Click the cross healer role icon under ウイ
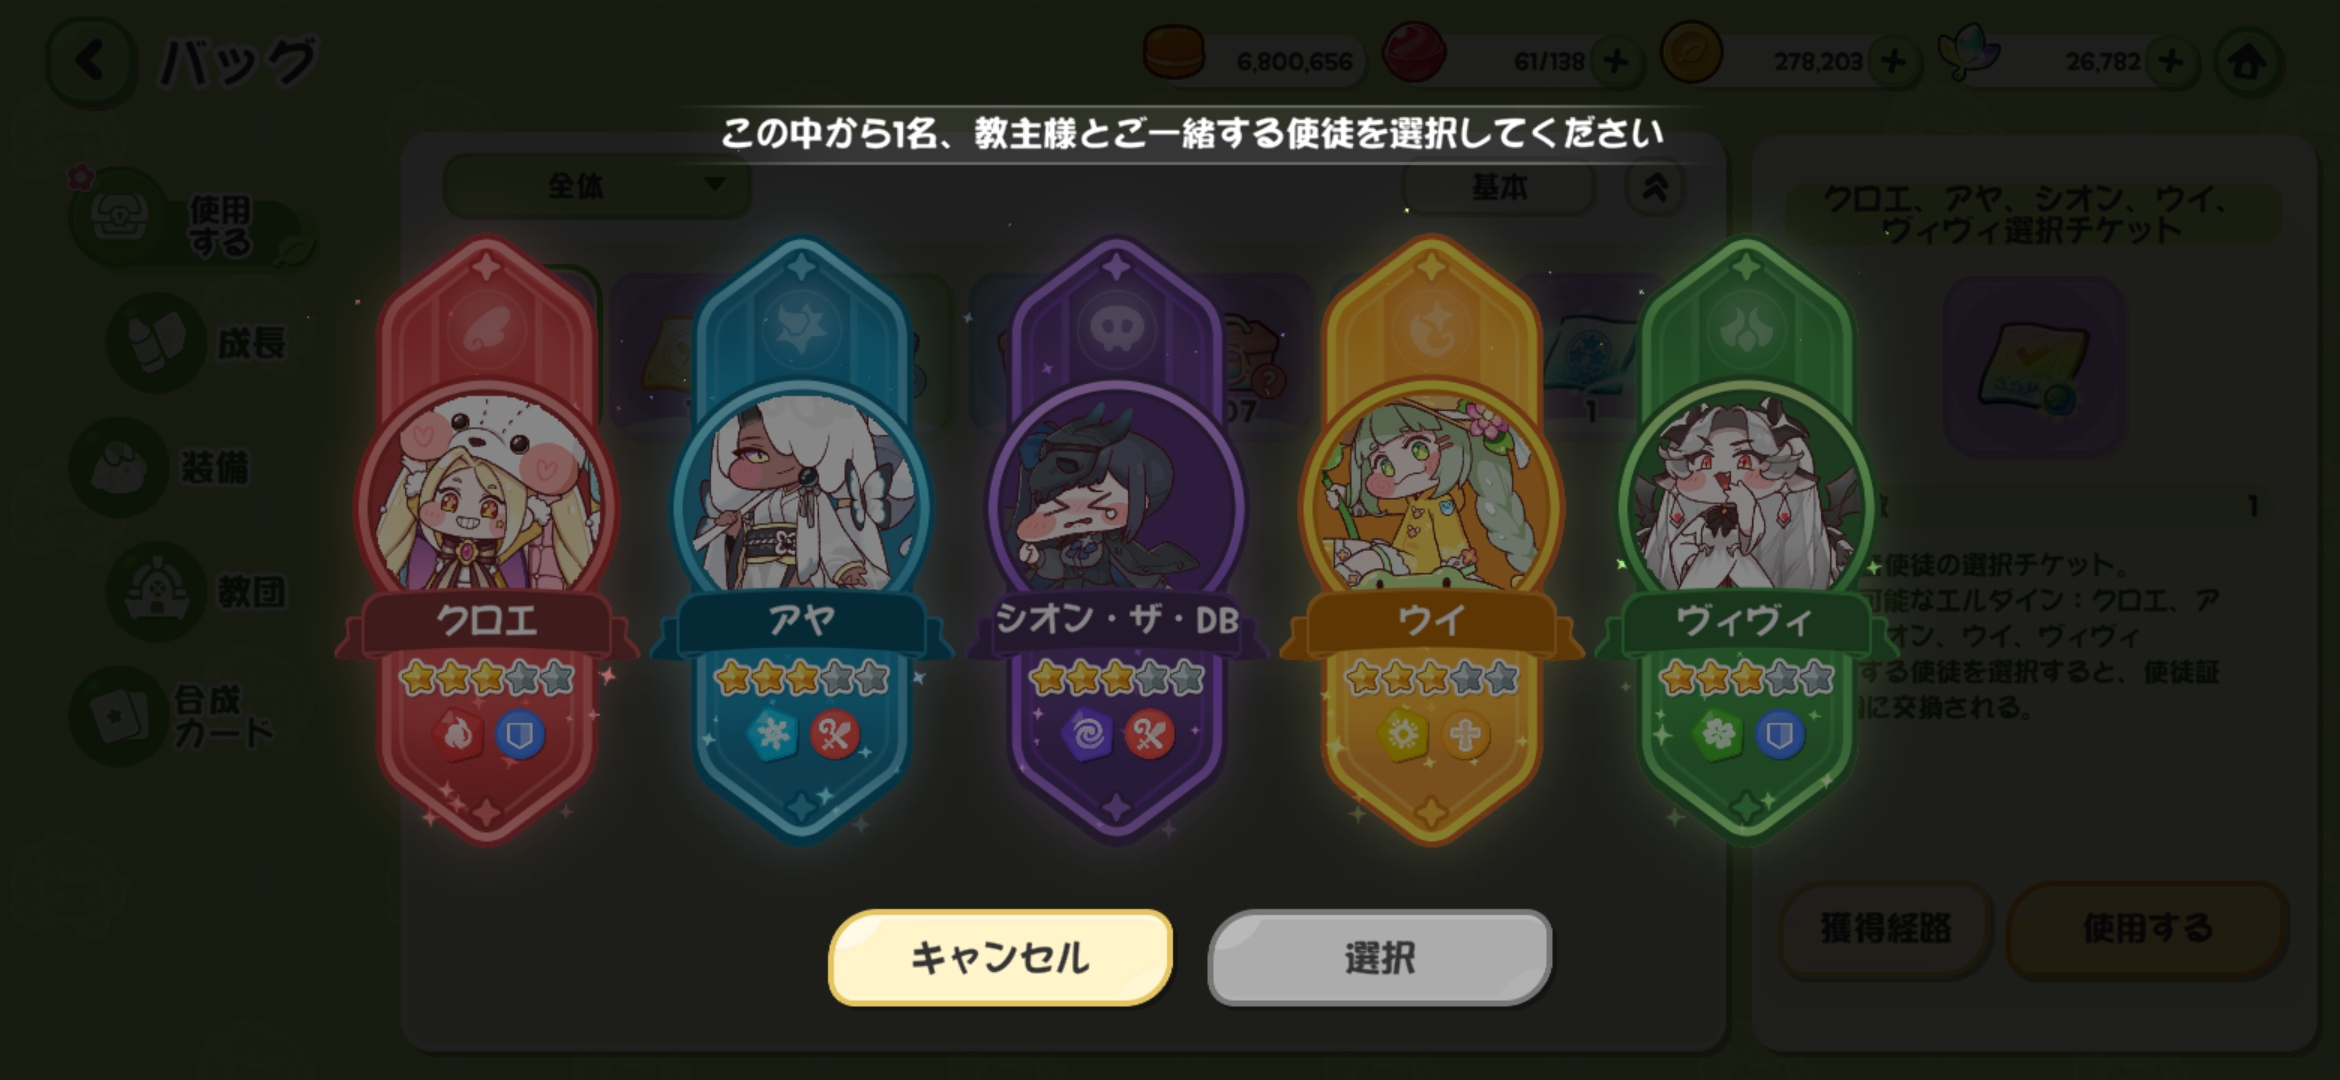Screen dimensions: 2340x1080 [x=1465, y=735]
